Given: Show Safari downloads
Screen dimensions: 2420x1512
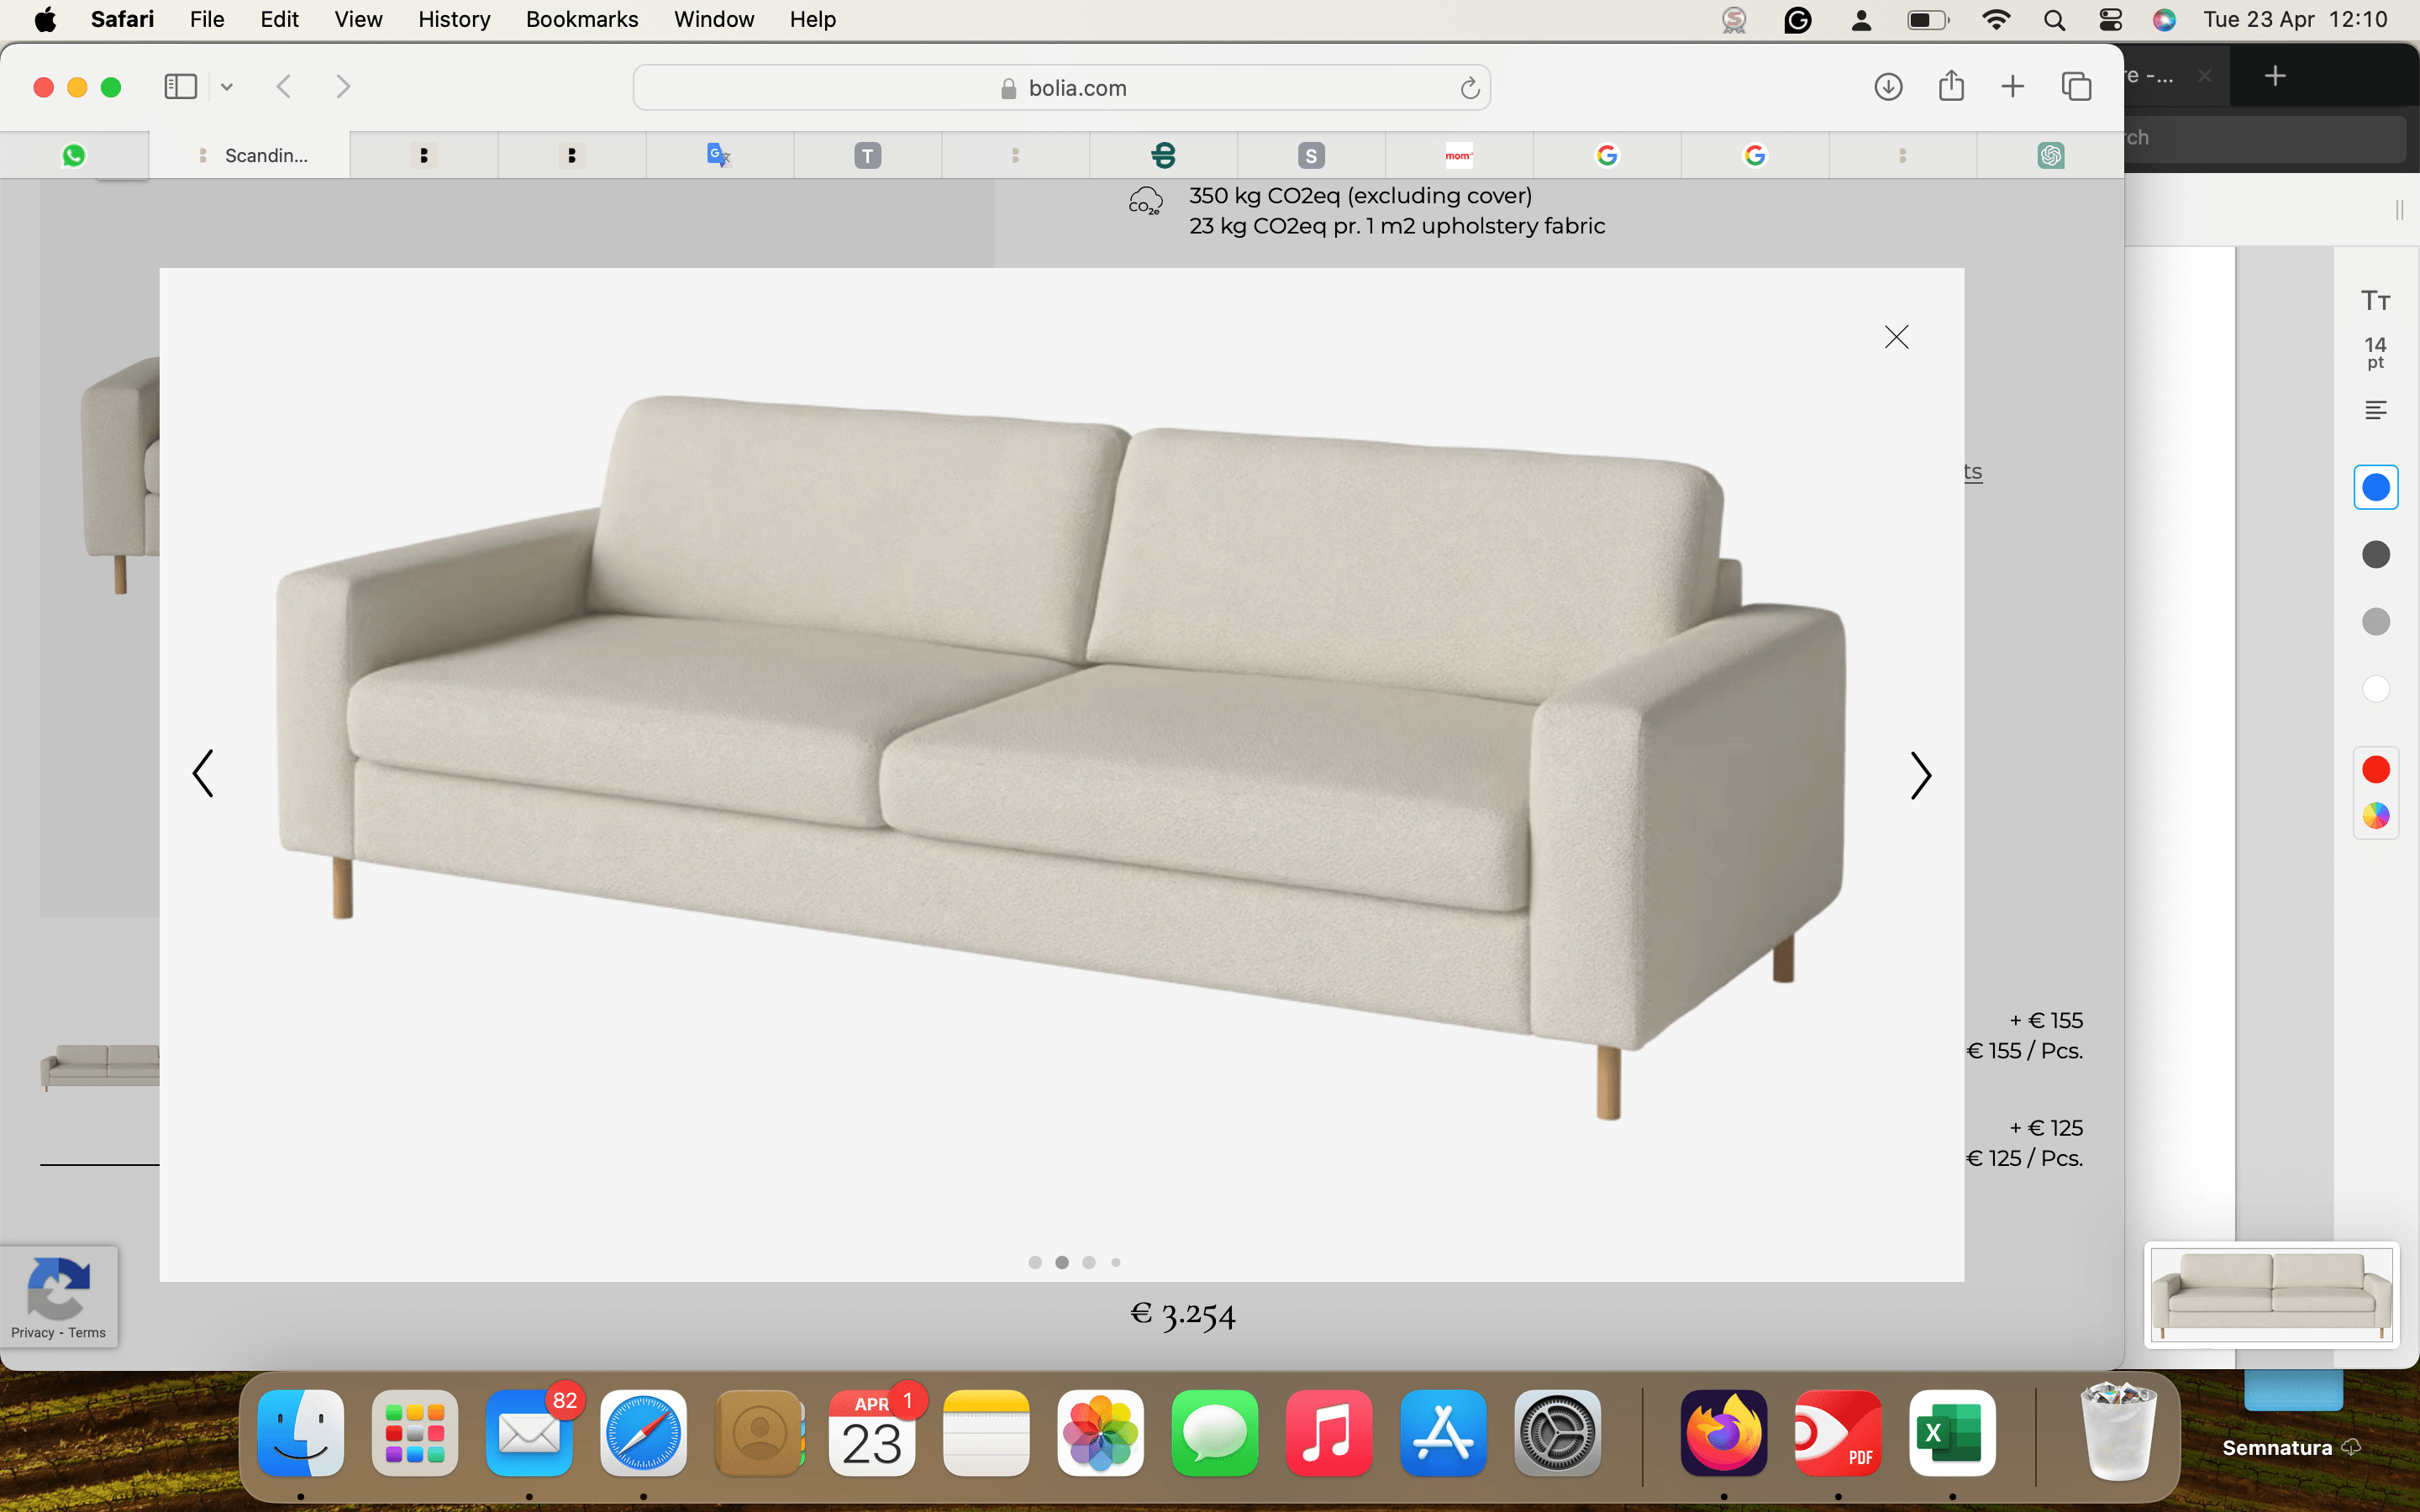Looking at the screenshot, I should coord(1888,87).
